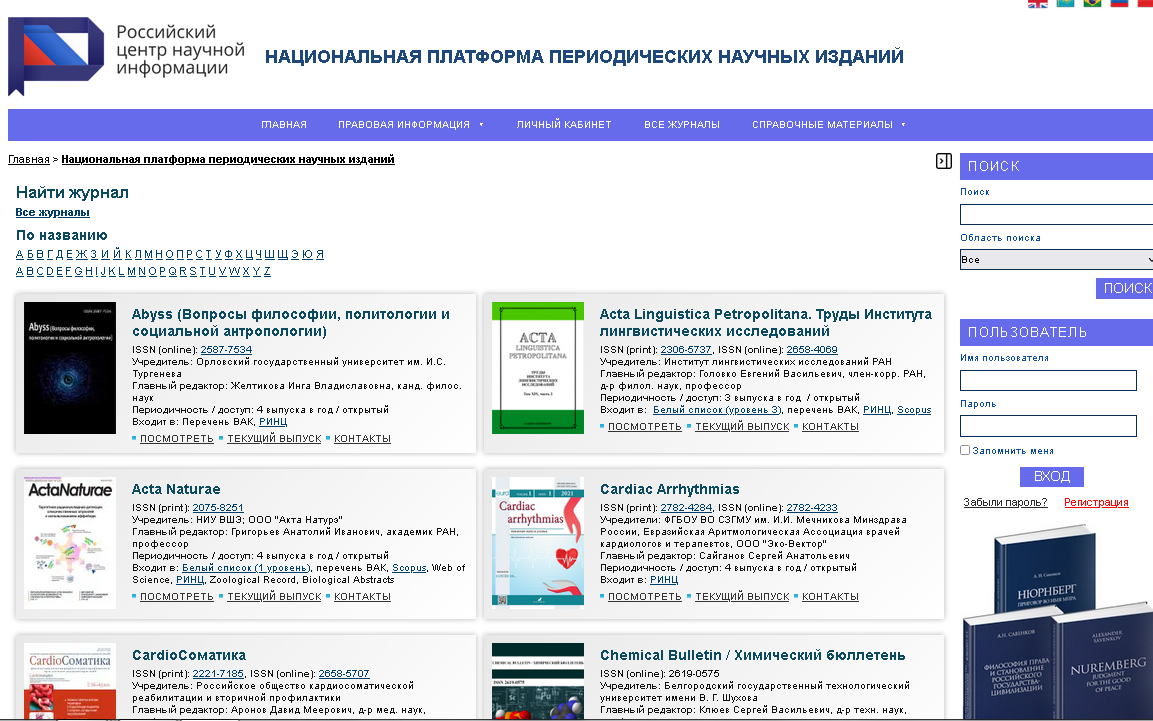Click the "Забыли пароль?" link
This screenshot has height=721, width=1153.
(x=1005, y=502)
